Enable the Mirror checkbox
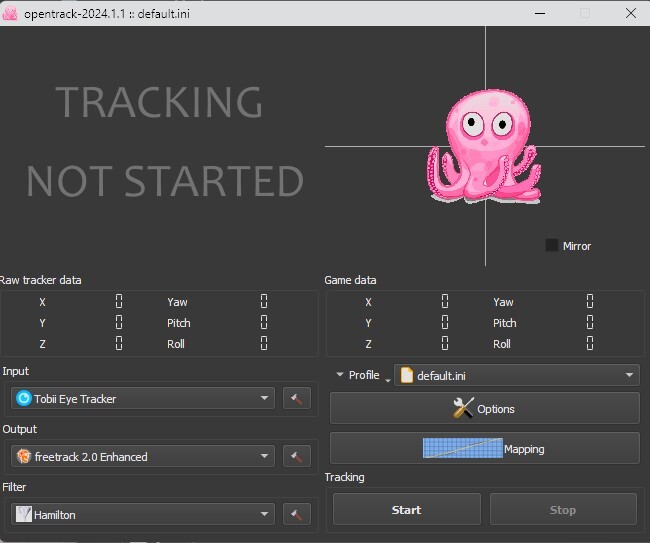Screen dimensions: 650x543 pos(551,245)
